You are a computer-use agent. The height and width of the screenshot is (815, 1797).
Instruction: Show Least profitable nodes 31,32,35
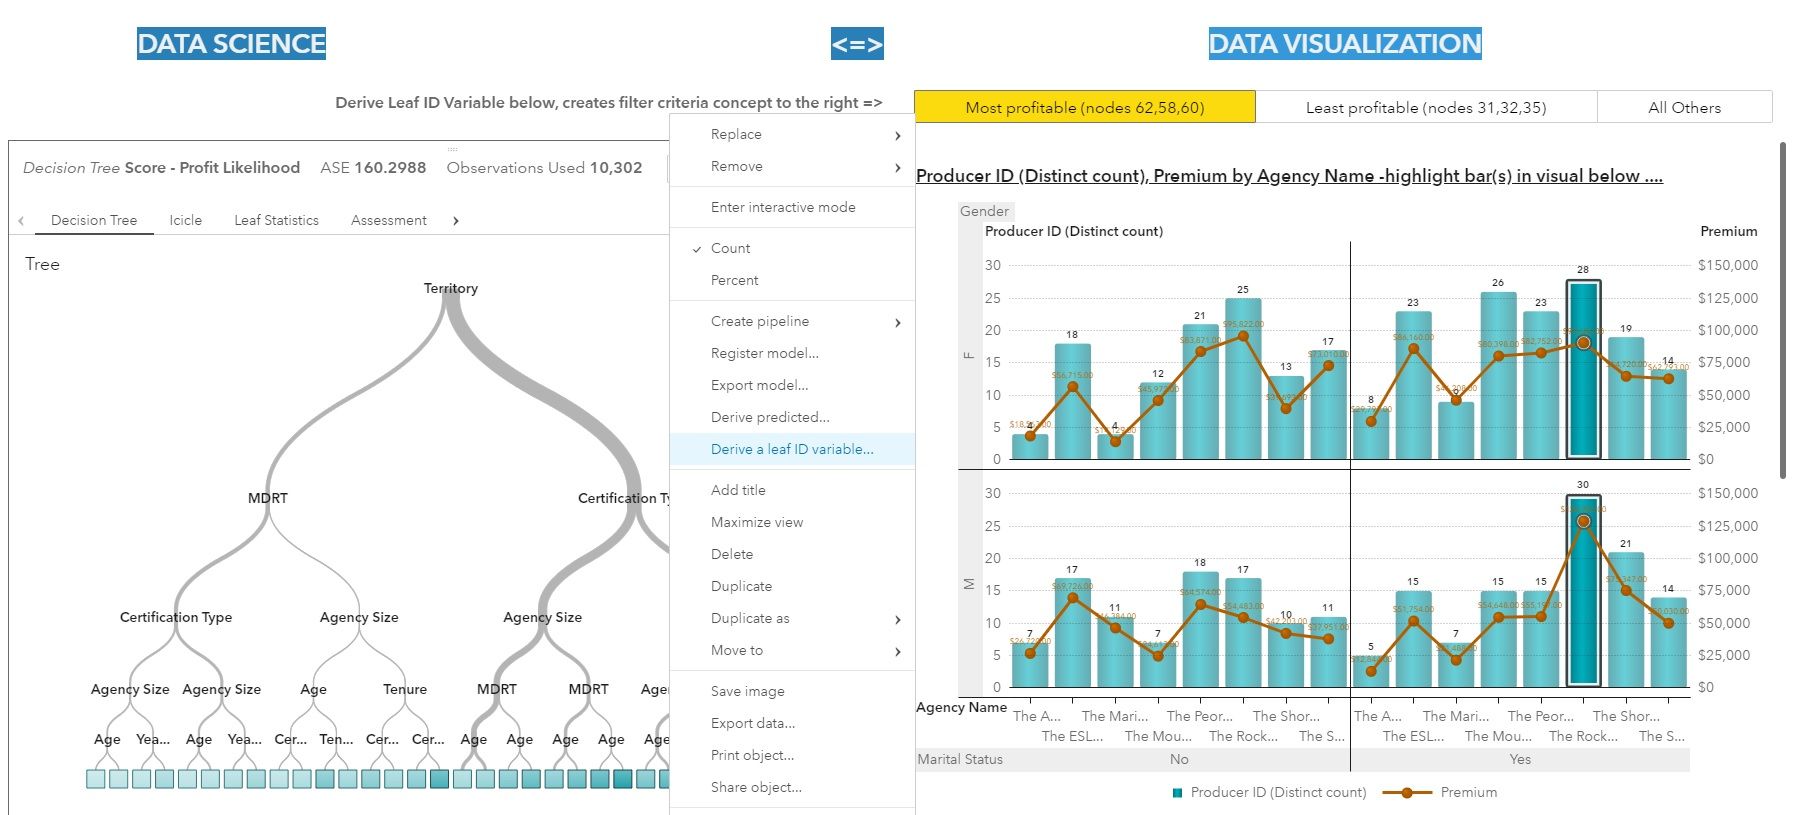(x=1425, y=107)
